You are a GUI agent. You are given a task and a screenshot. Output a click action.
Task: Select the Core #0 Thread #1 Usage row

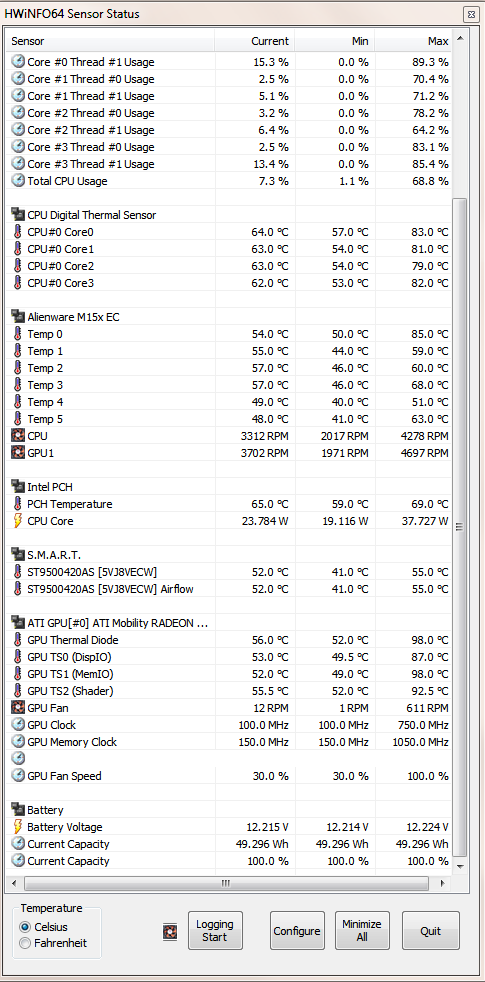pos(230,62)
